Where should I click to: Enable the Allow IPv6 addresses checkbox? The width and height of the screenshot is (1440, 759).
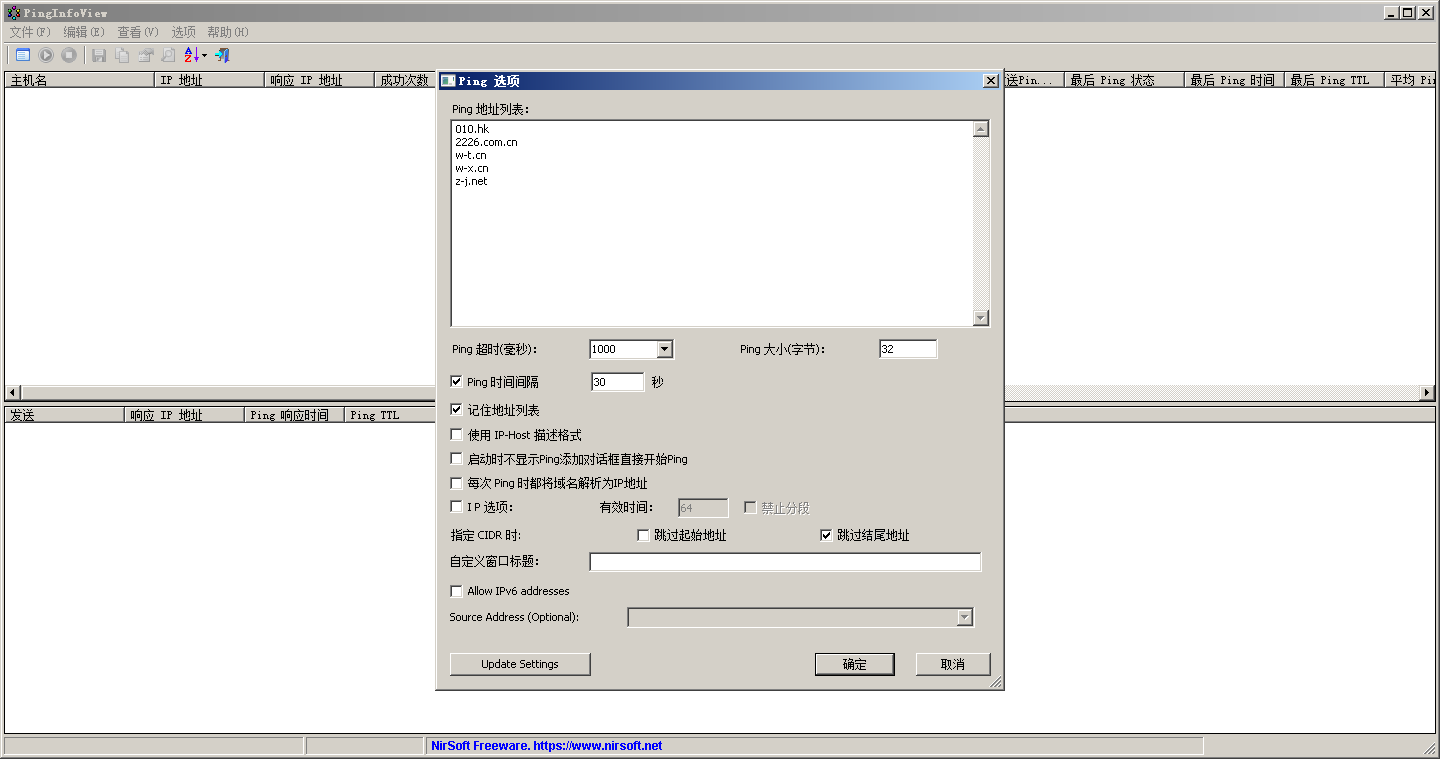[456, 591]
